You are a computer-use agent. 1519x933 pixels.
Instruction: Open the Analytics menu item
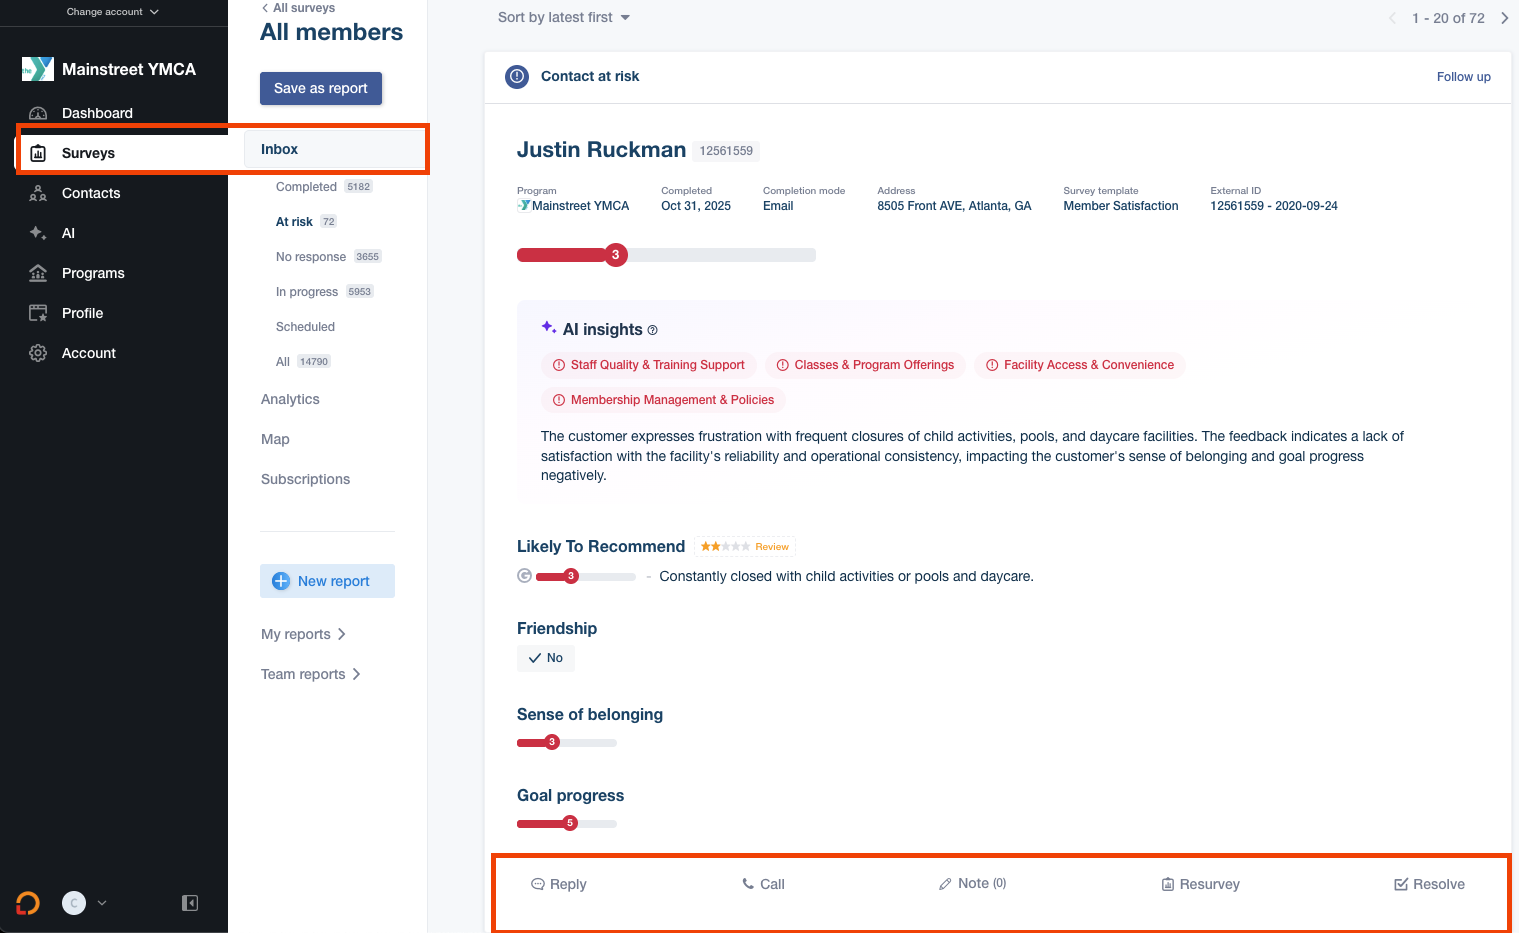[x=290, y=399]
